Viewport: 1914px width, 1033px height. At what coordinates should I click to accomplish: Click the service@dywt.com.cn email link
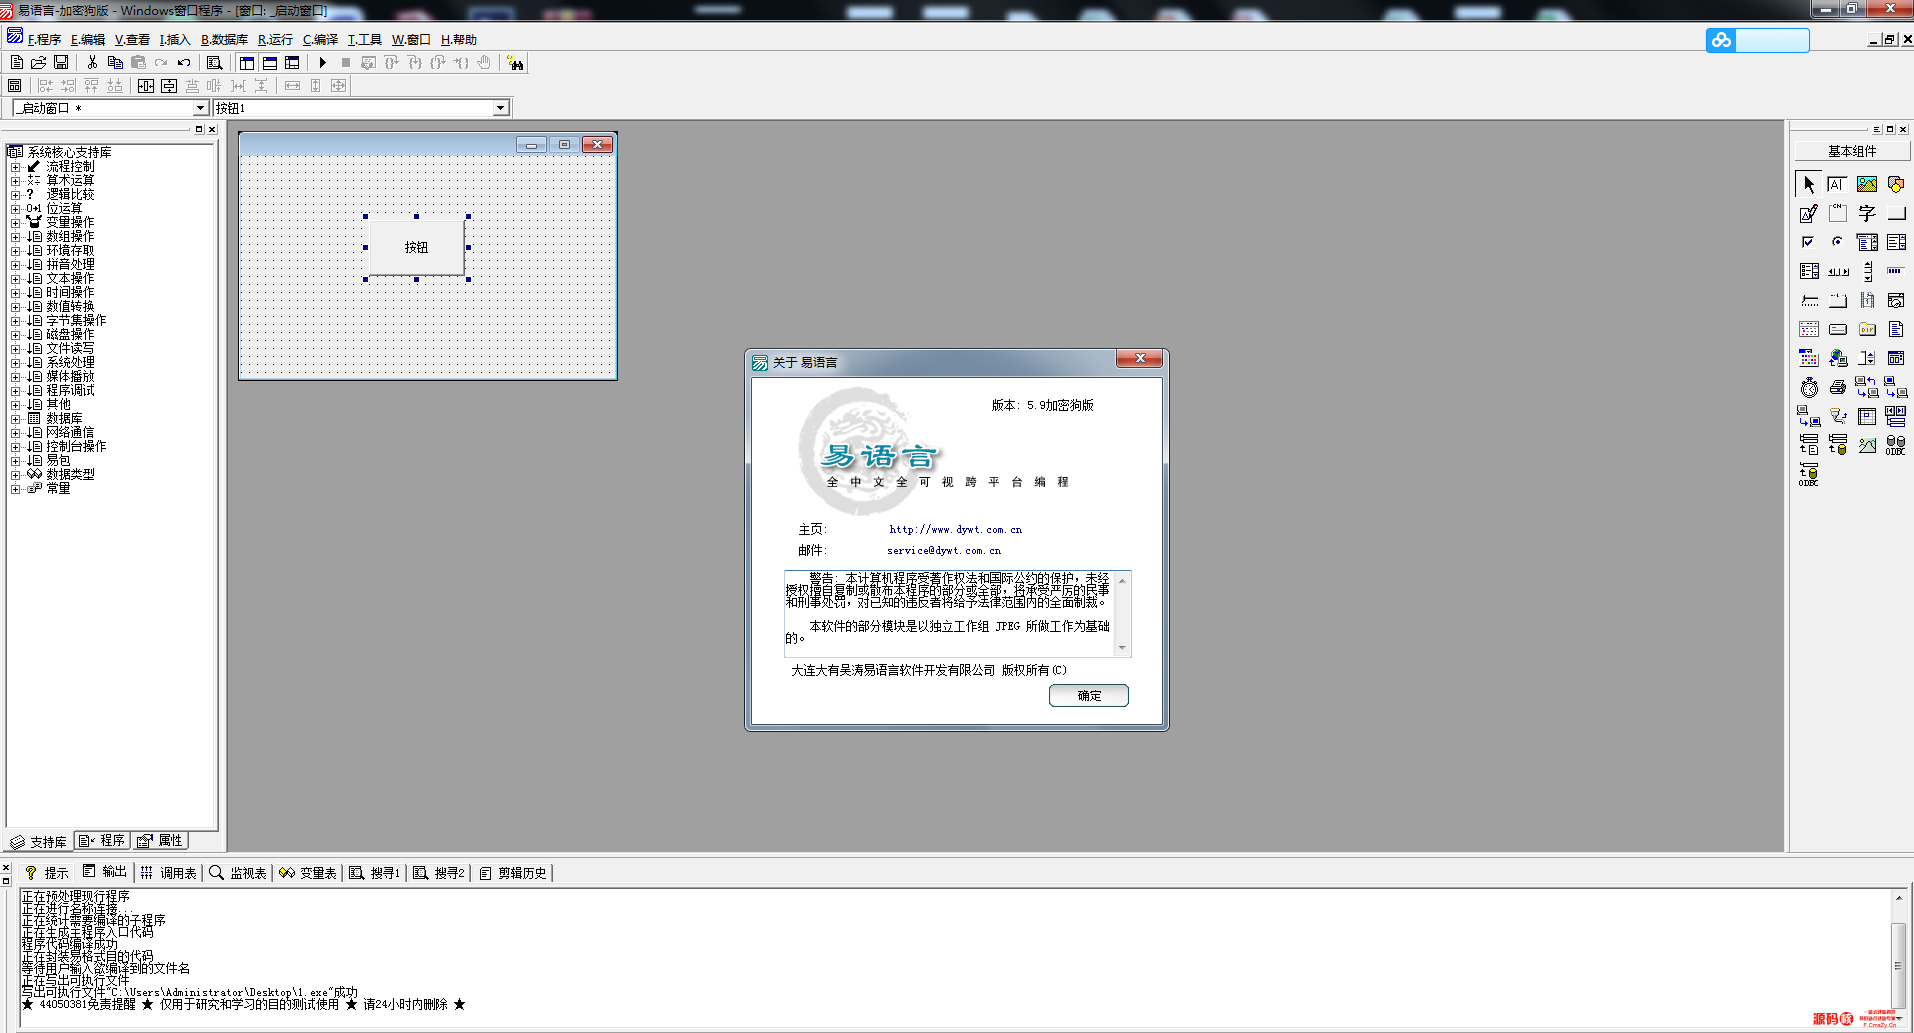pyautogui.click(x=944, y=551)
